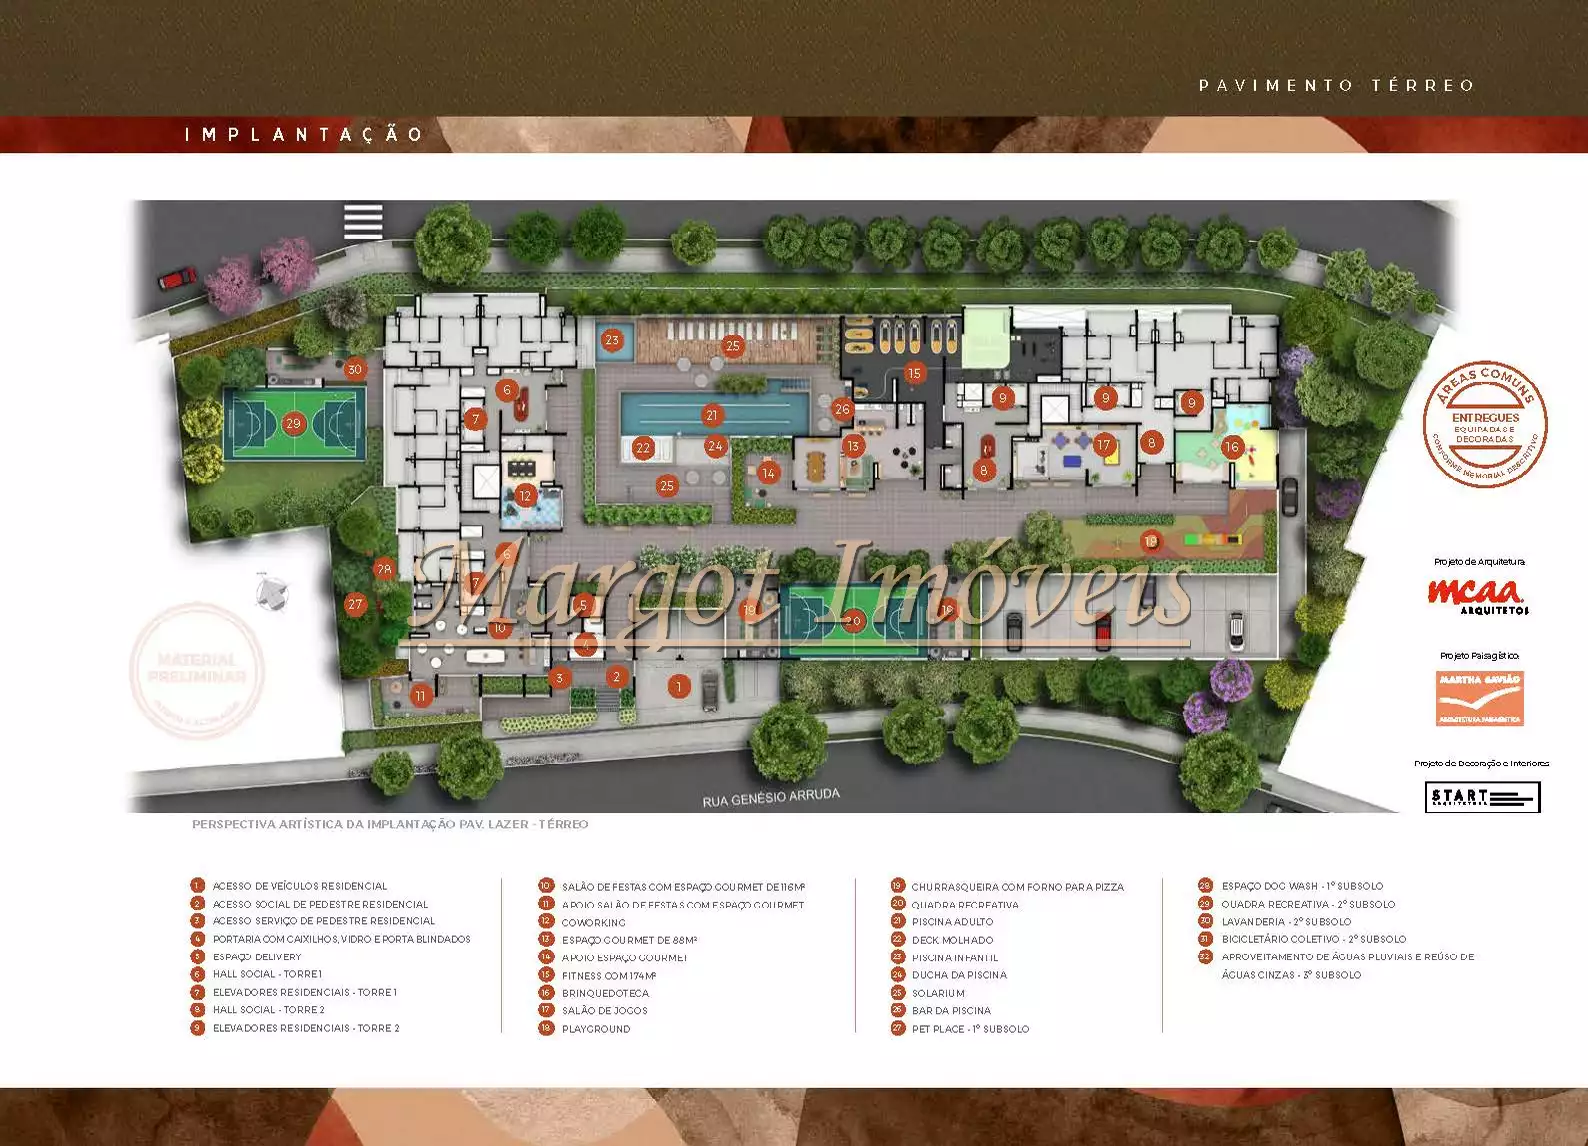Click the north compass symbol on the plan
The image size is (1588, 1146).
coord(271,594)
